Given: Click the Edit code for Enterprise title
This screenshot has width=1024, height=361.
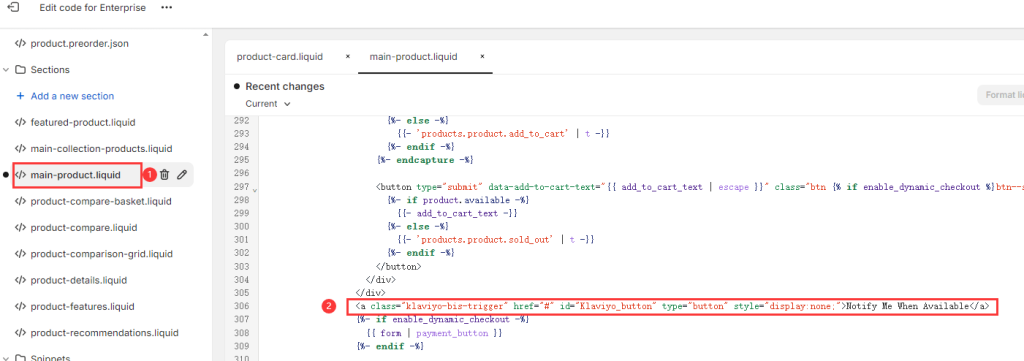Looking at the screenshot, I should 92,8.
